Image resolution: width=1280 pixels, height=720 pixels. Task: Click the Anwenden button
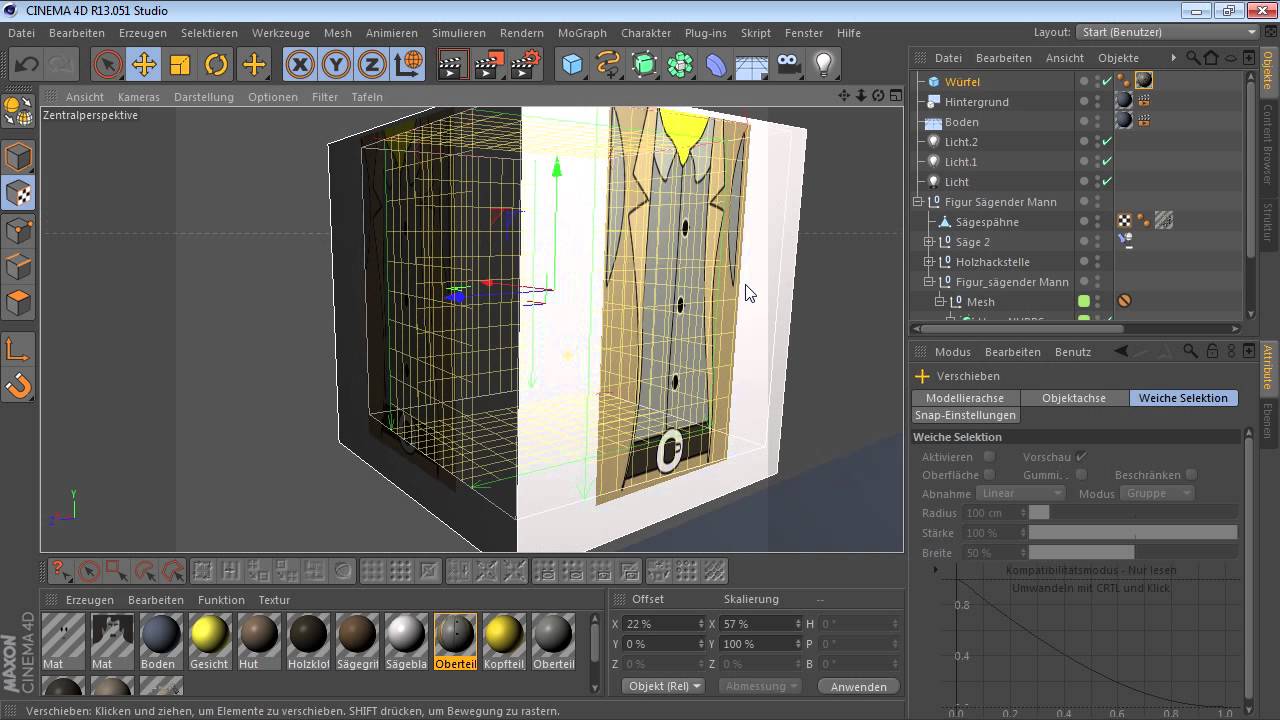point(858,686)
